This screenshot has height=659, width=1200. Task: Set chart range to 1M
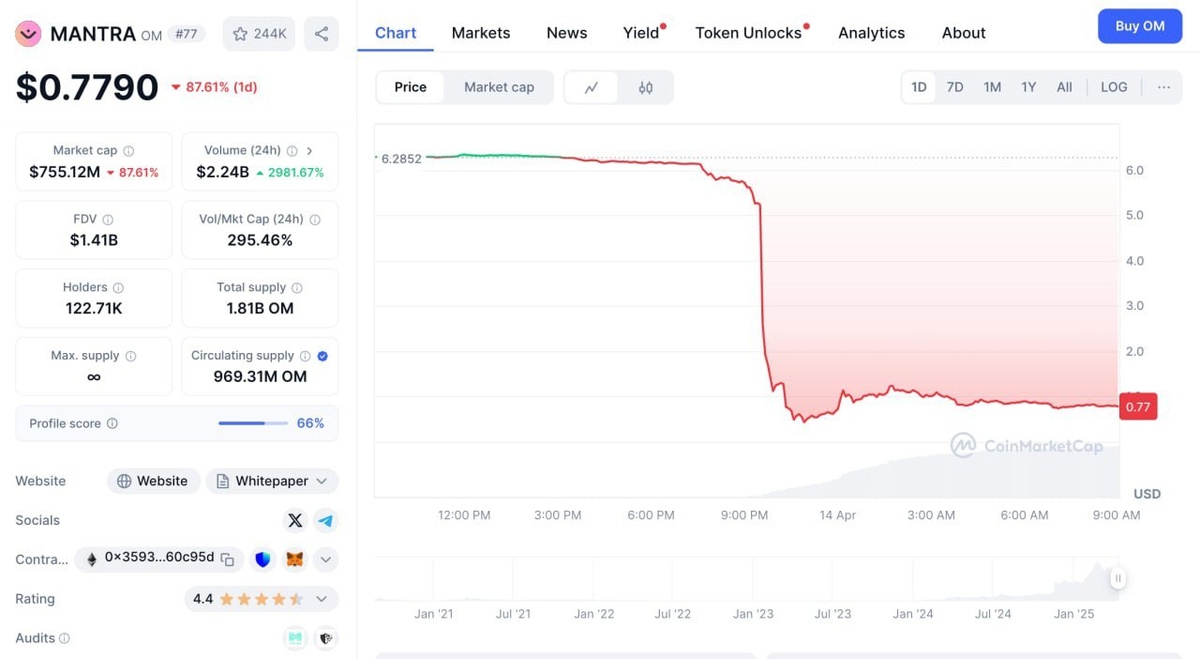coord(992,88)
